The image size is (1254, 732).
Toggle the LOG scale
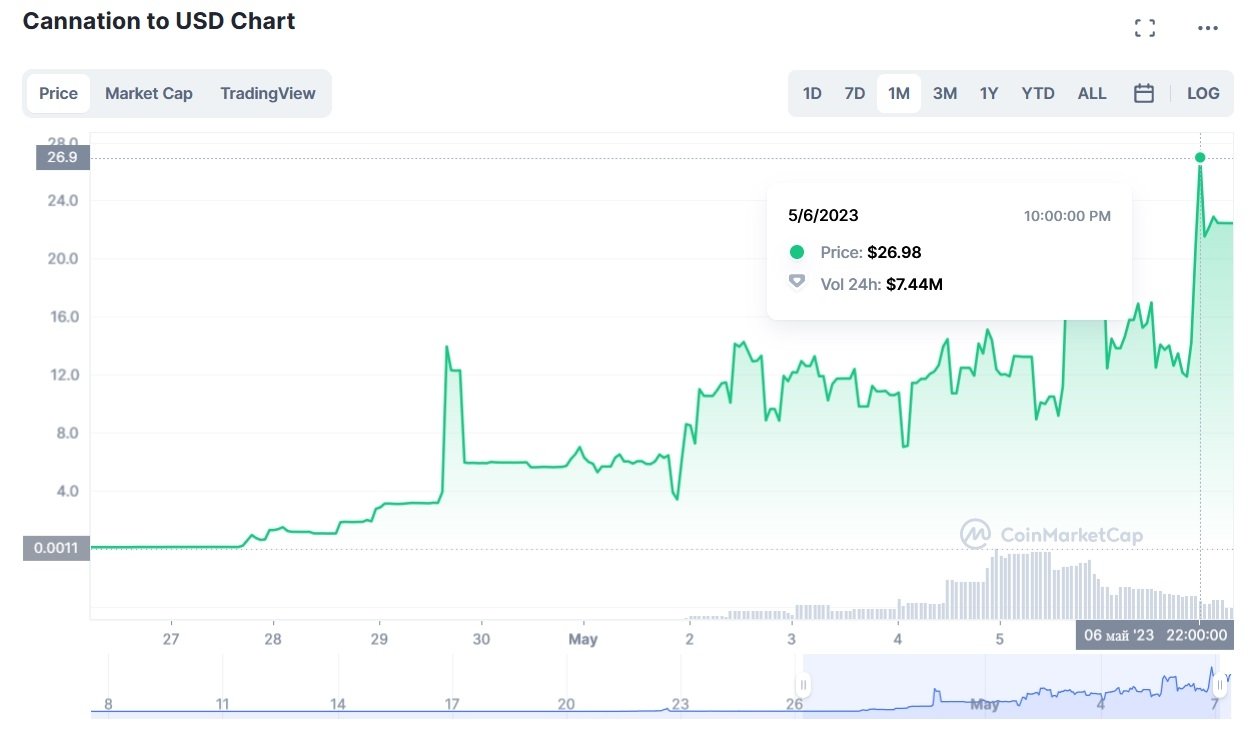[1203, 93]
